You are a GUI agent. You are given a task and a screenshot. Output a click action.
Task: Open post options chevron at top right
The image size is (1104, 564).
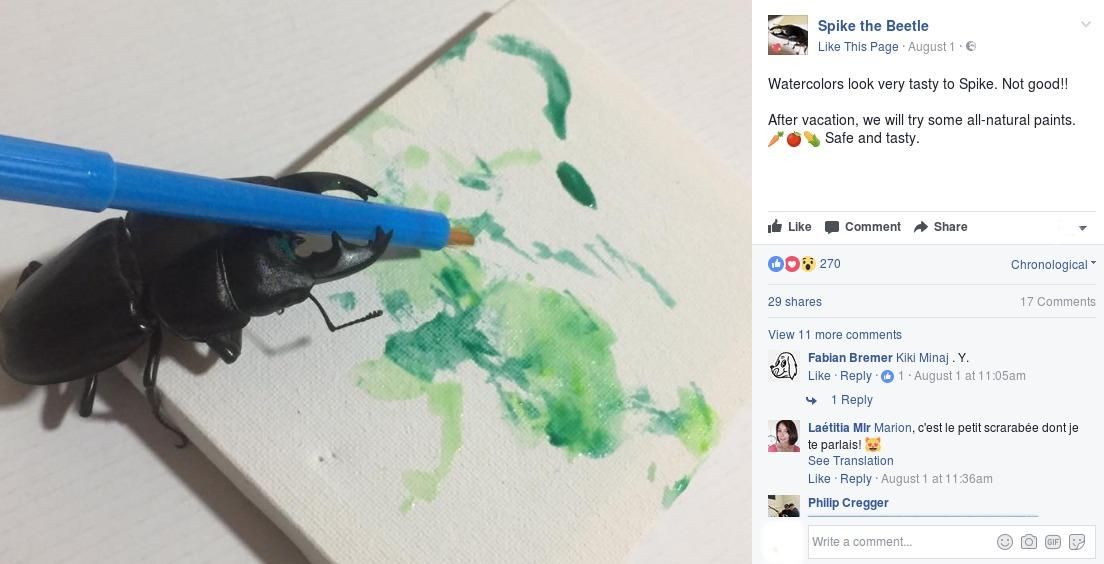[1085, 25]
